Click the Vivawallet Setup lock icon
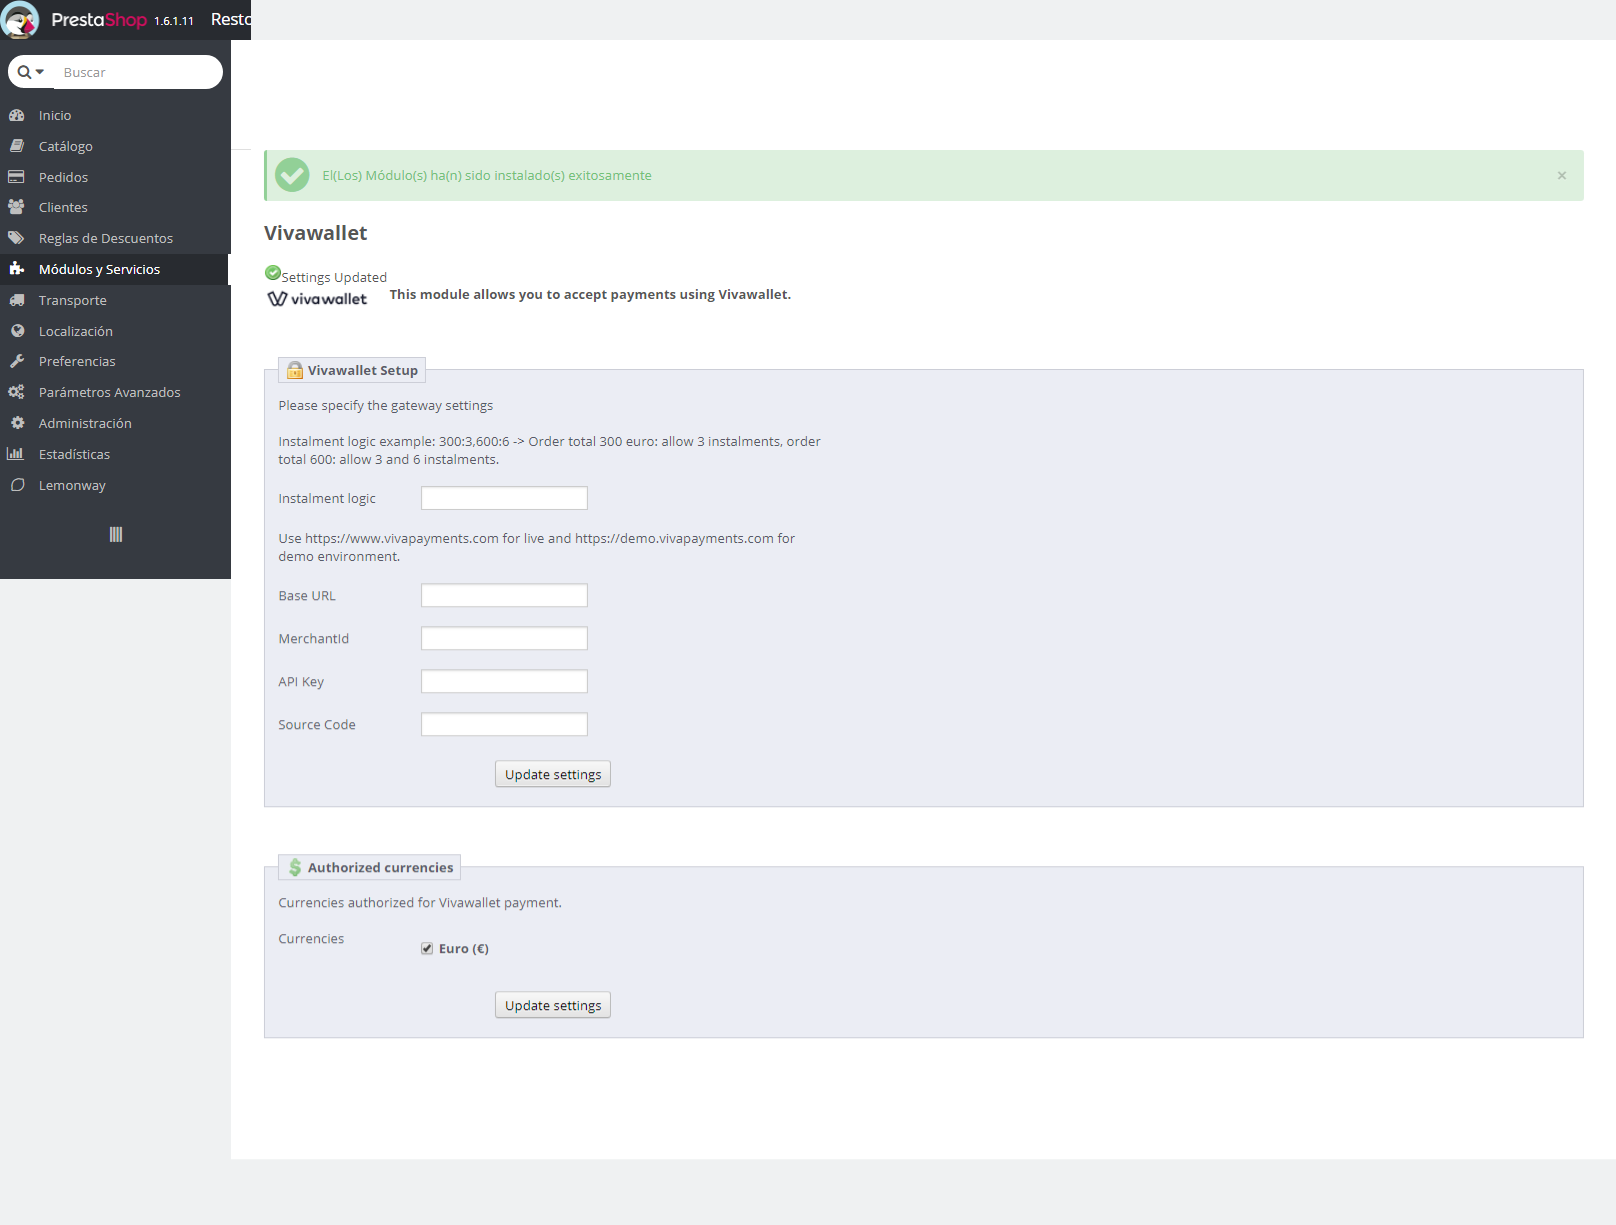1616x1225 pixels. [295, 370]
